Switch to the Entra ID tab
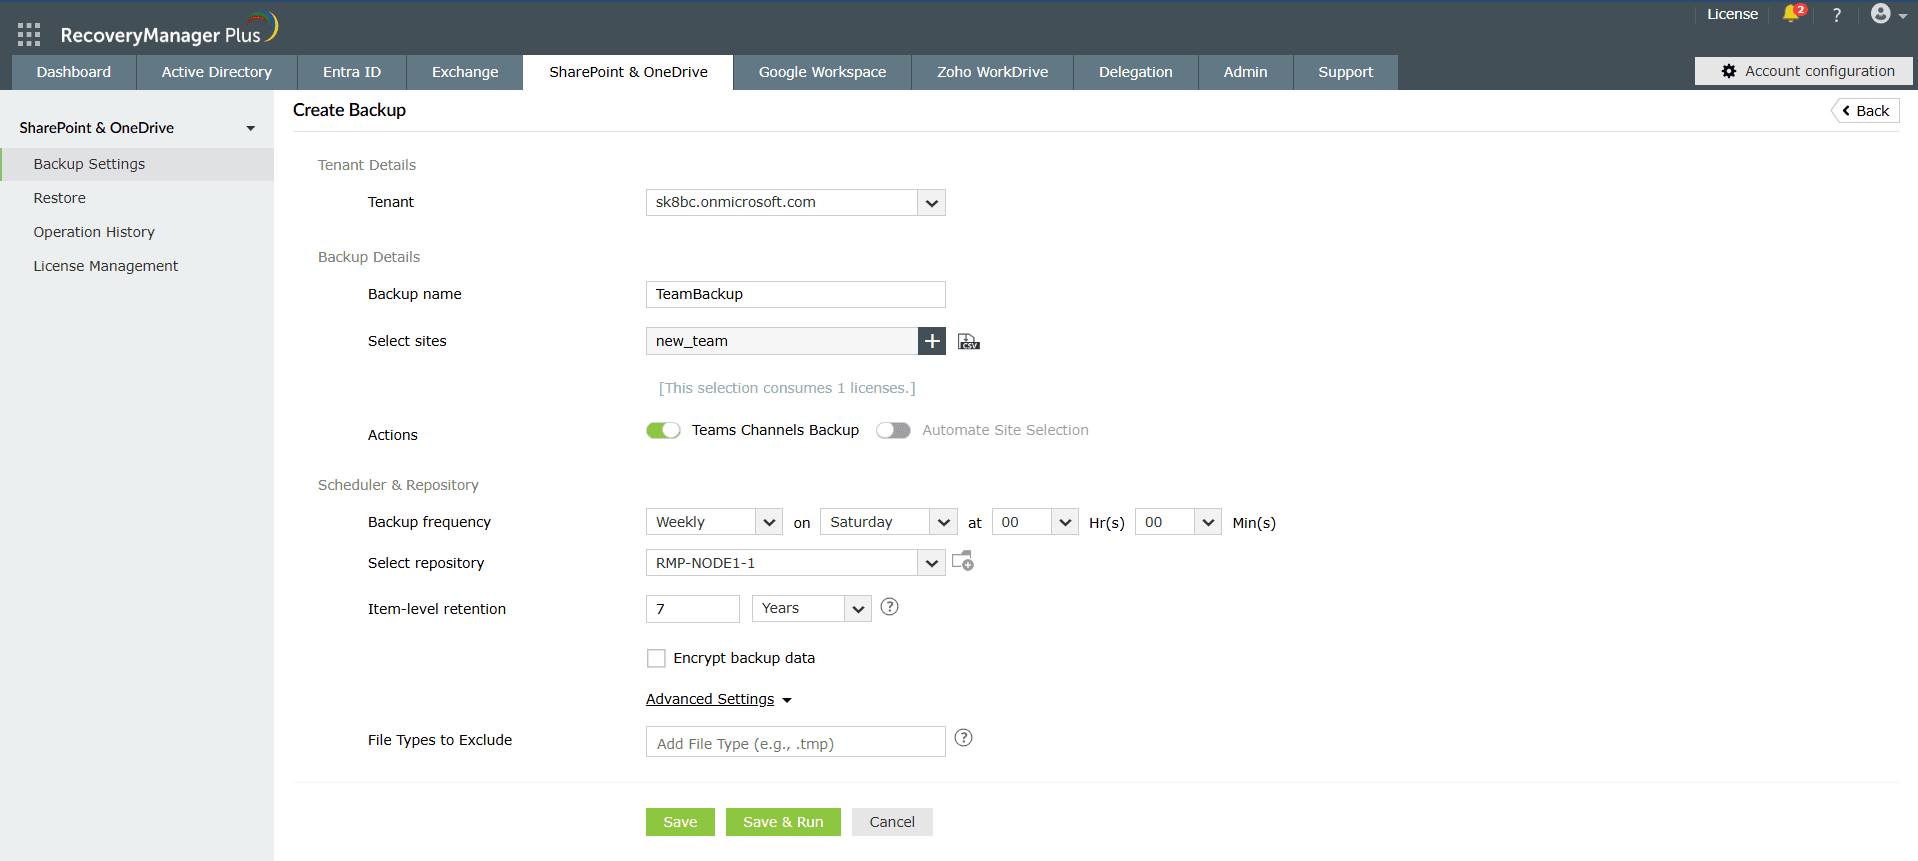 pos(352,72)
